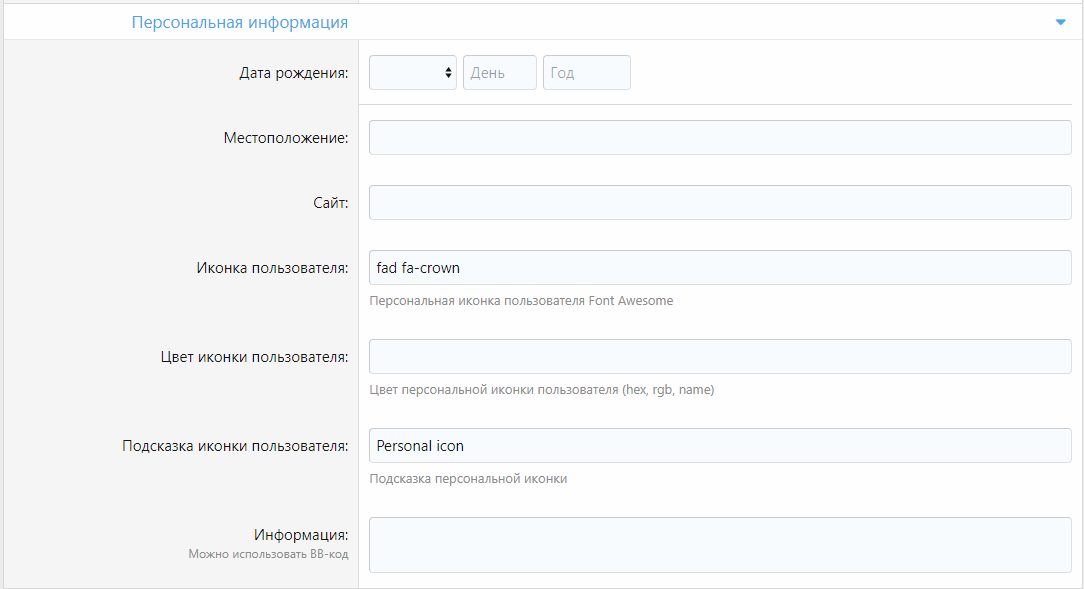Click the Местоположение label
Screen dimensions: 1084x589
point(286,138)
